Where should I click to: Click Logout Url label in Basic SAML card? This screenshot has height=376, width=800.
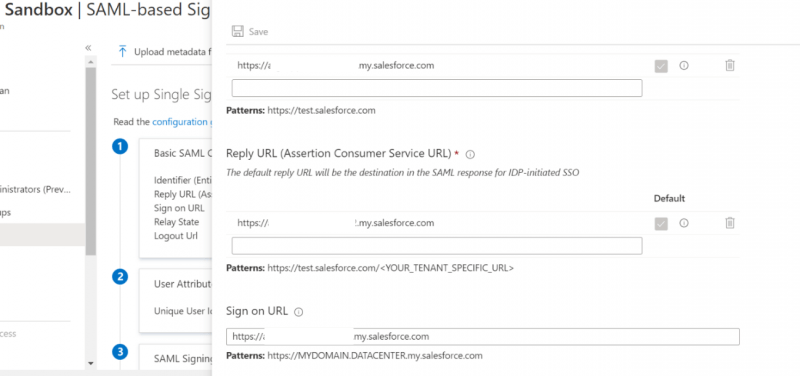pyautogui.click(x=176, y=236)
